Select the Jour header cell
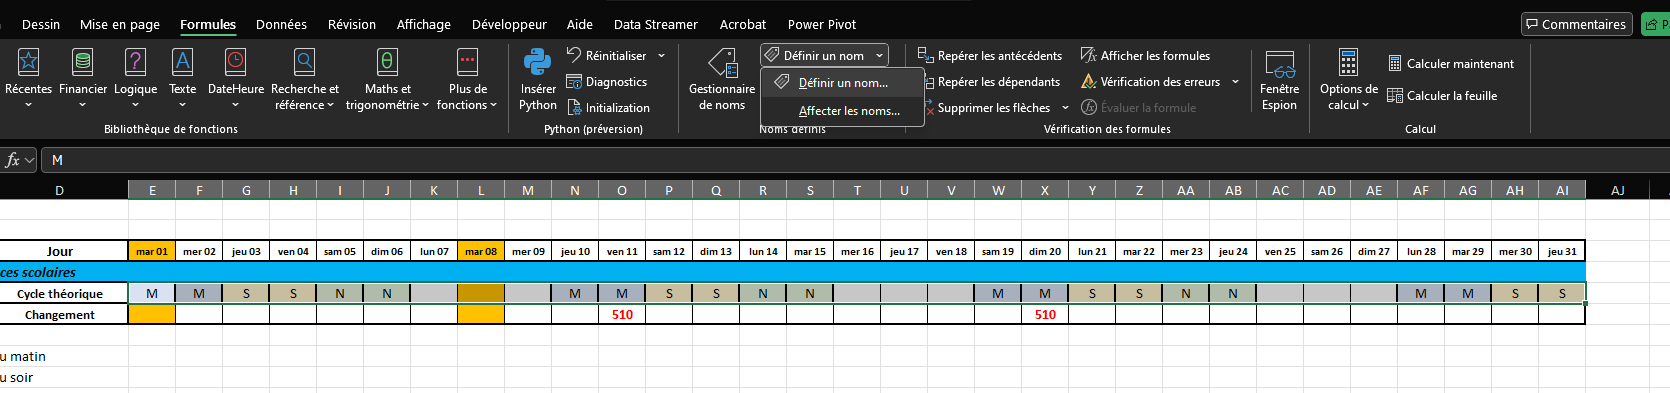Image resolution: width=1670 pixels, height=393 pixels. (x=60, y=251)
